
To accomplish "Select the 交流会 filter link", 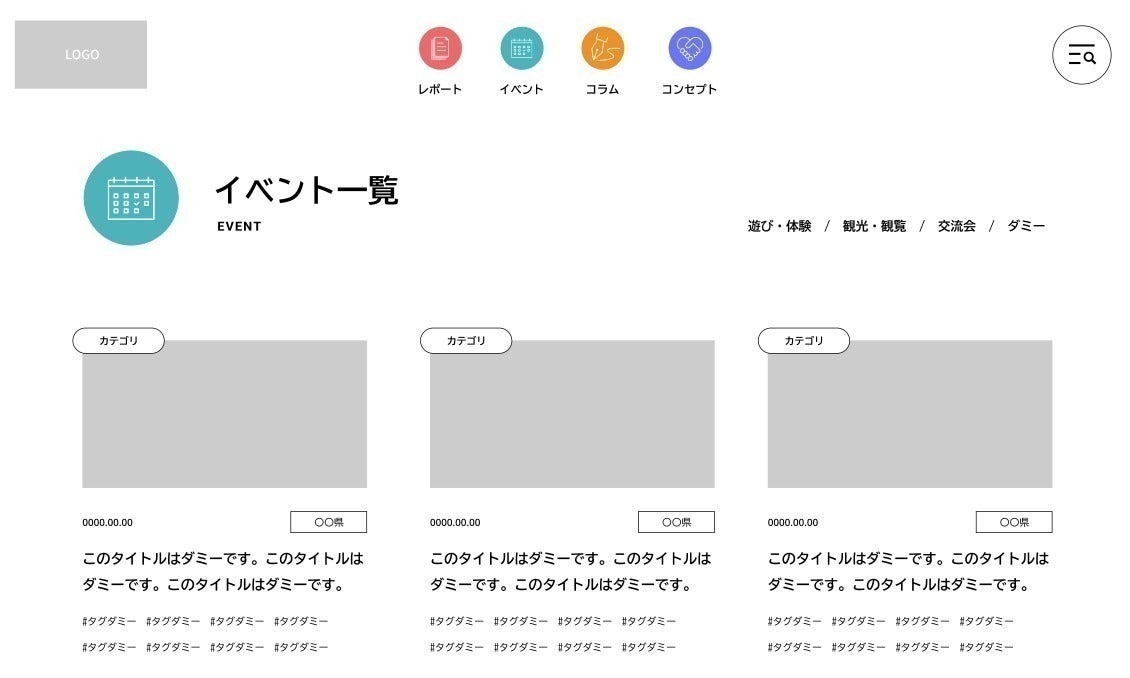I will pos(956,226).
